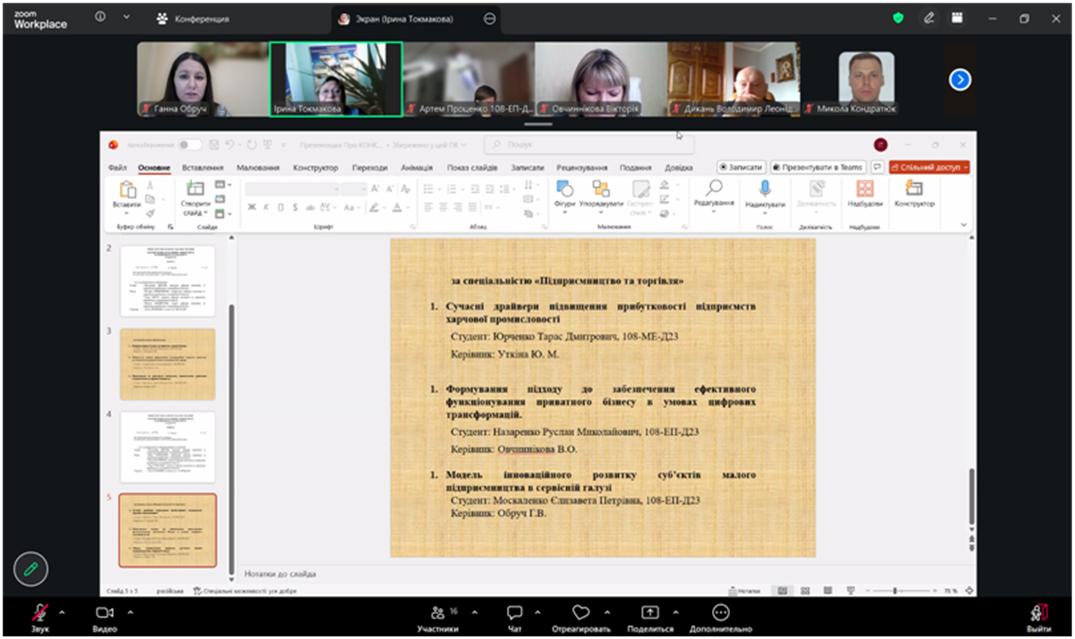Unmute microphone with the Звук button

click(40, 613)
